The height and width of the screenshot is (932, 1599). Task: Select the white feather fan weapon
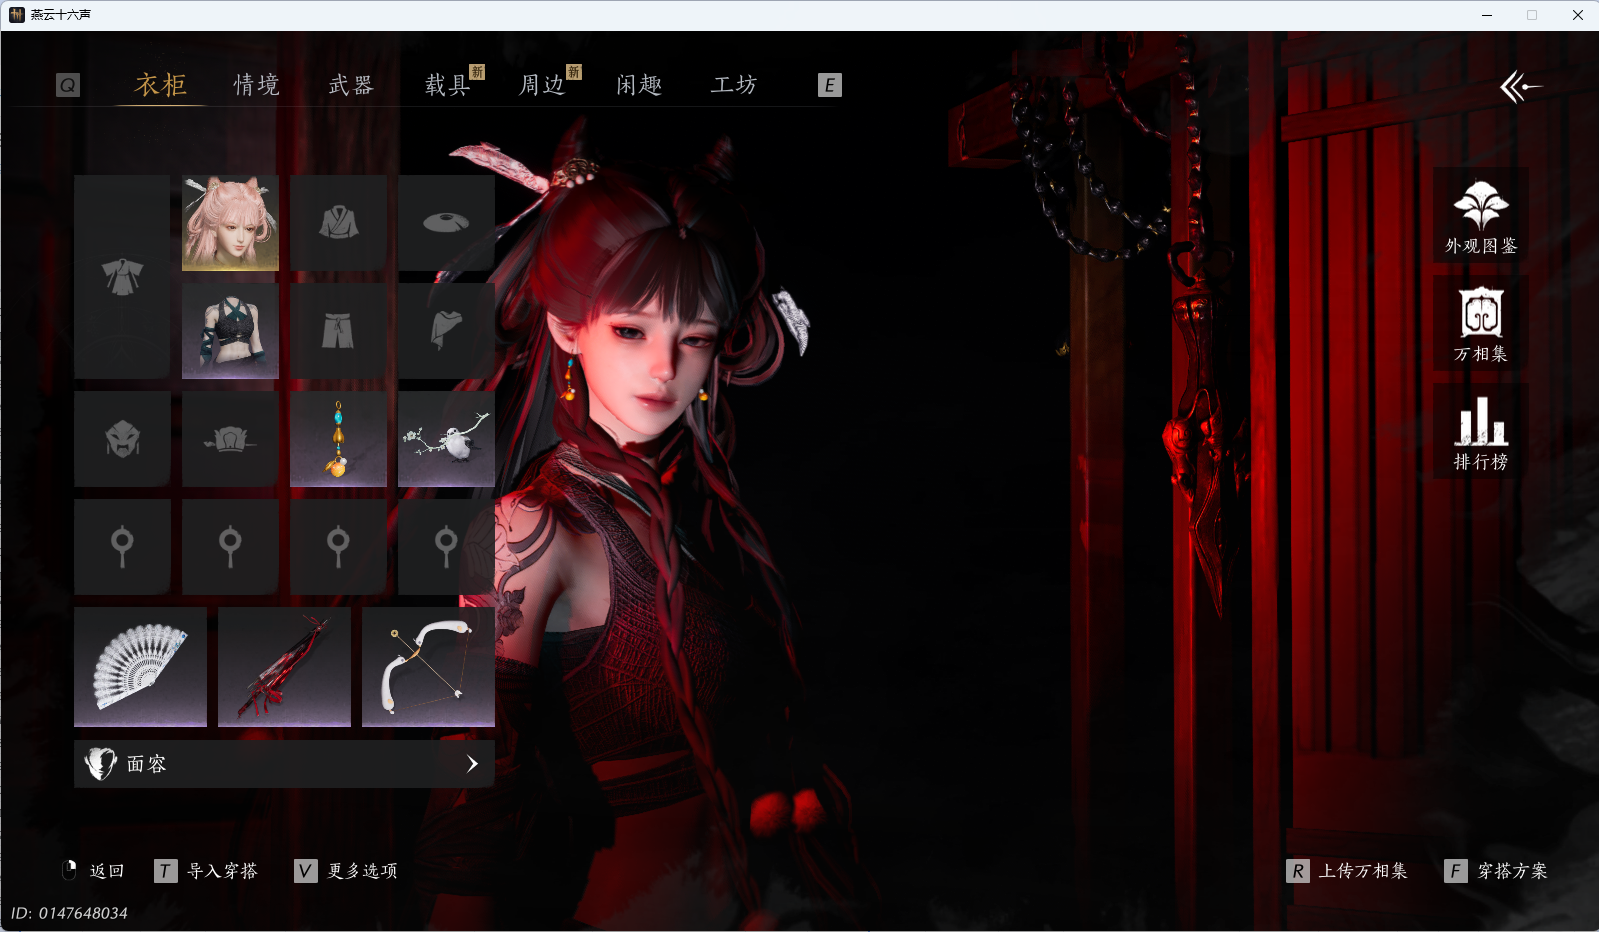coord(140,666)
